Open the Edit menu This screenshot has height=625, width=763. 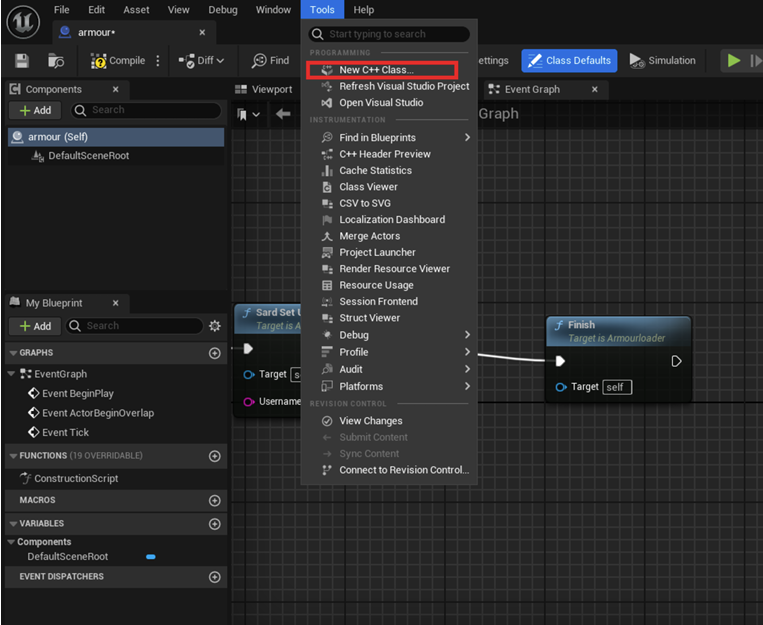click(96, 10)
